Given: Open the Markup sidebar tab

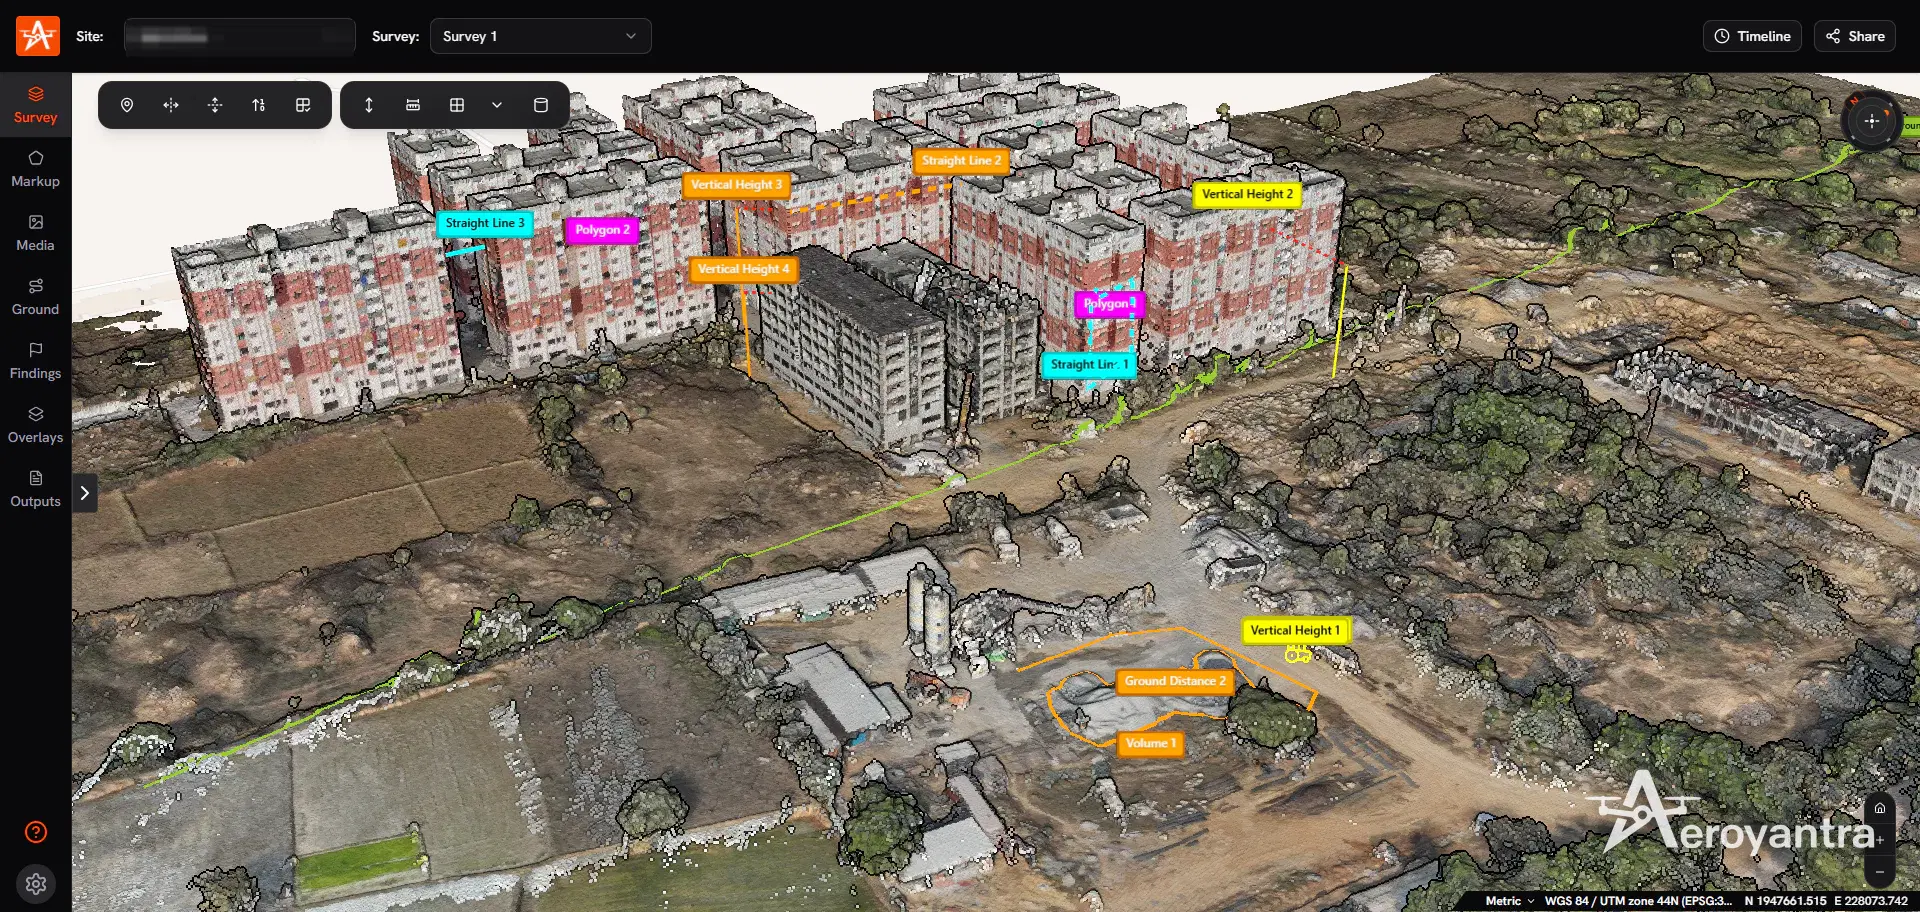Looking at the screenshot, I should (35, 169).
